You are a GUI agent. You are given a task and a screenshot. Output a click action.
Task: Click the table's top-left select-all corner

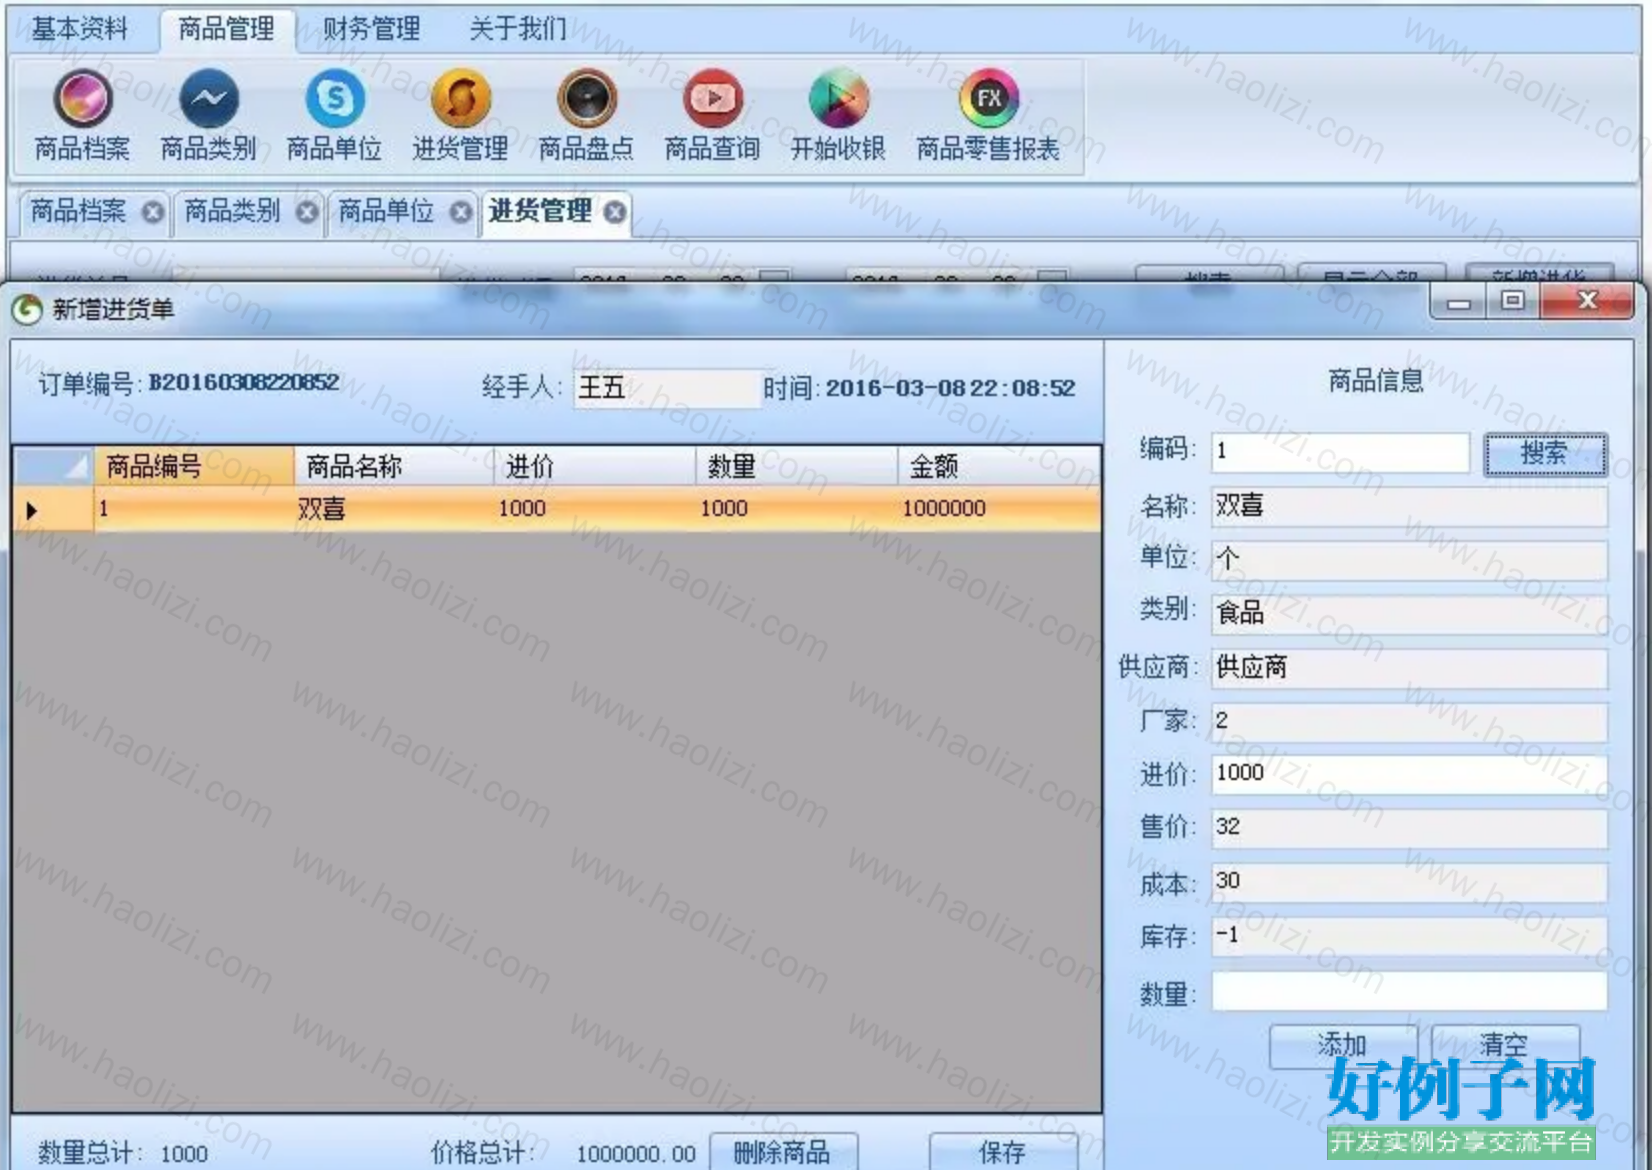coord(53,466)
